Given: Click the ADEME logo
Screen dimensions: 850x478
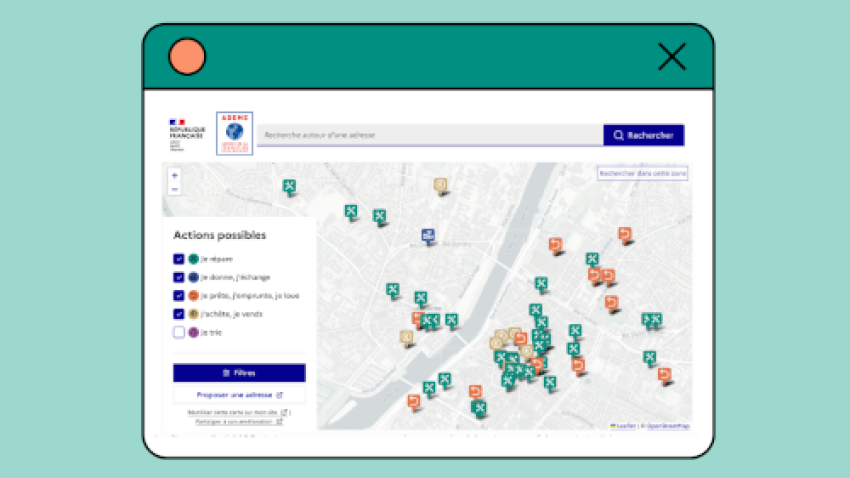Looking at the screenshot, I should [x=234, y=133].
